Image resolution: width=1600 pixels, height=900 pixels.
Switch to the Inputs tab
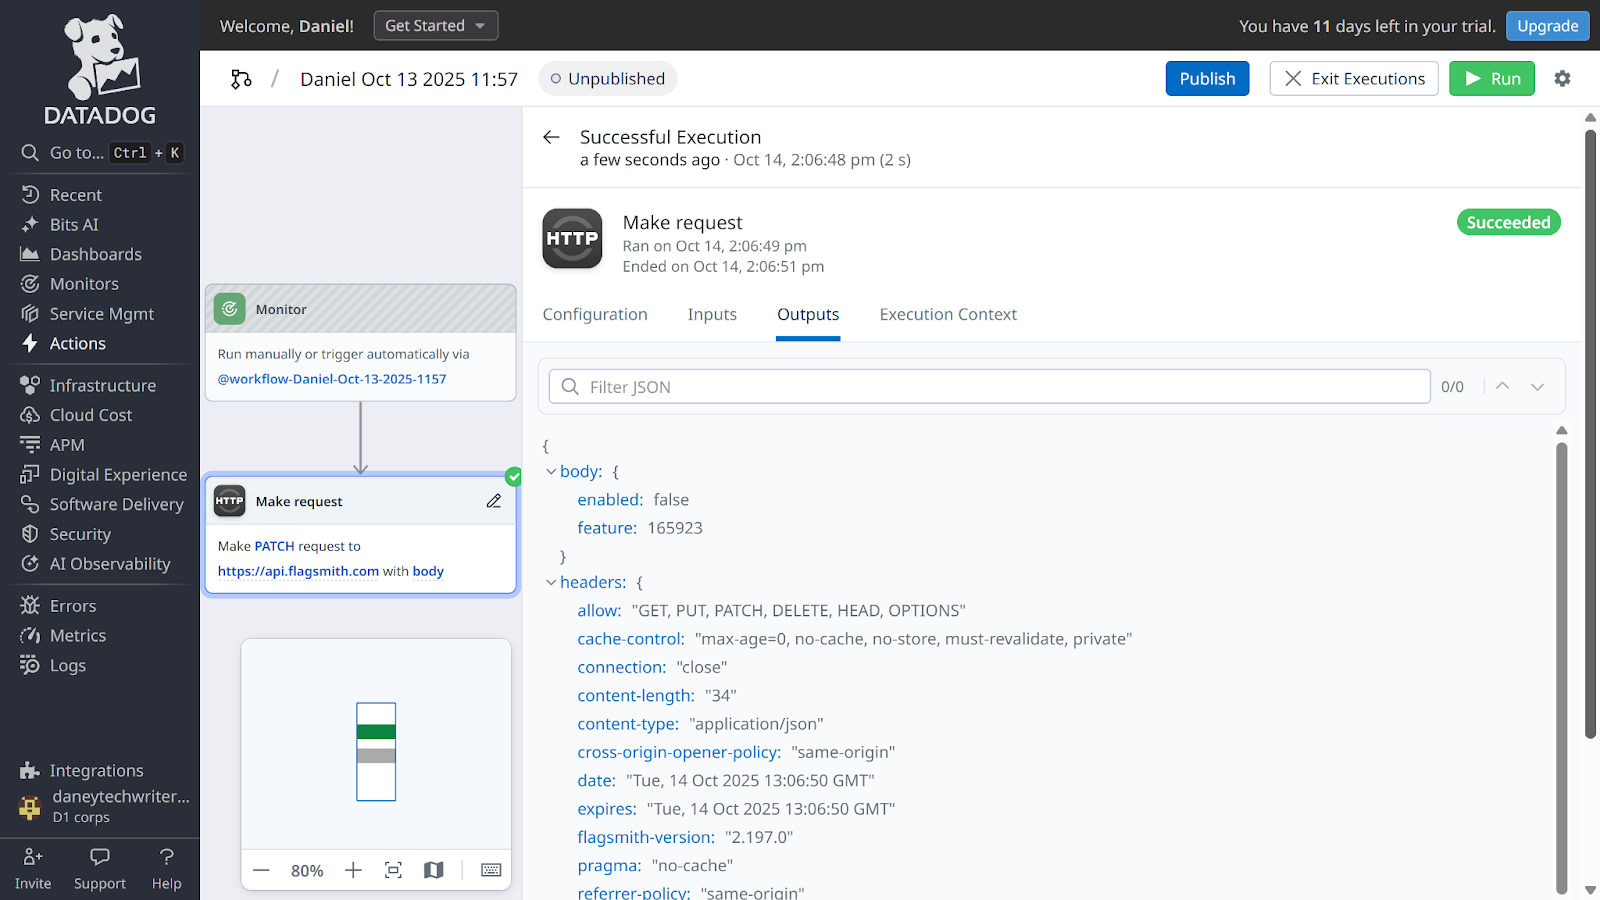(712, 314)
